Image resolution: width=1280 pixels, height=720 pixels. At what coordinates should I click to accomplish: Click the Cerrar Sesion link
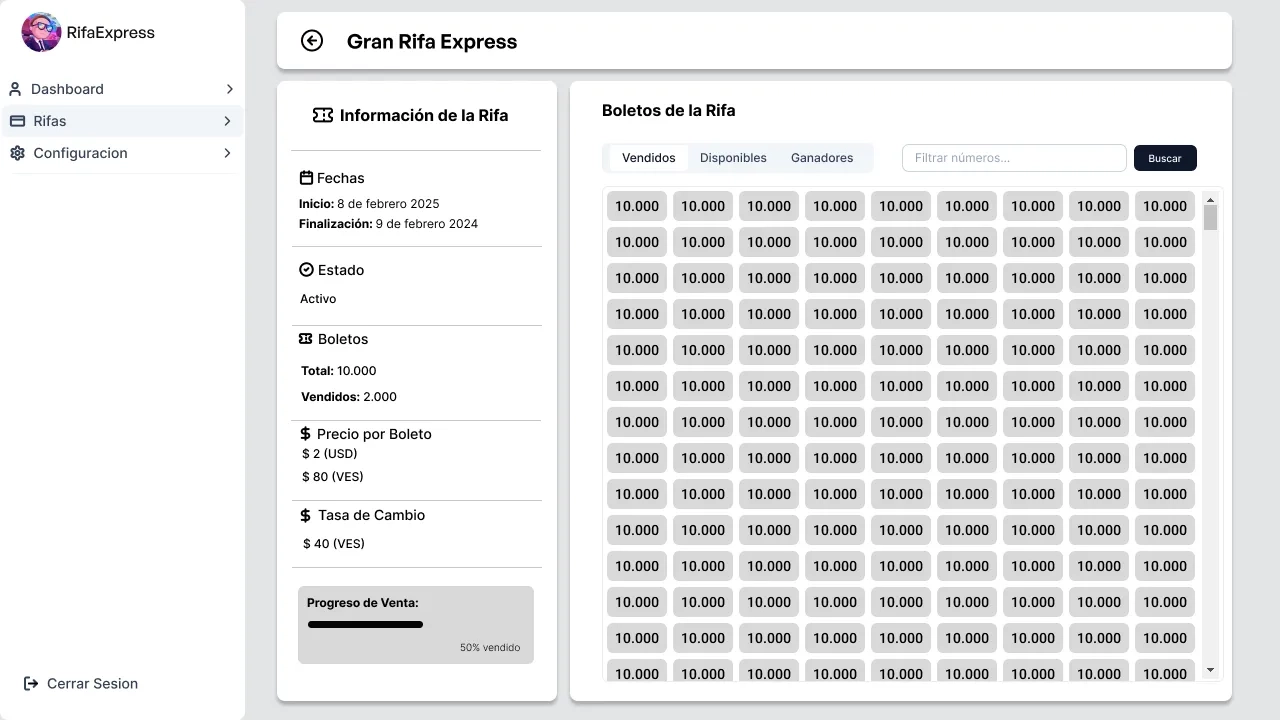click(x=92, y=683)
